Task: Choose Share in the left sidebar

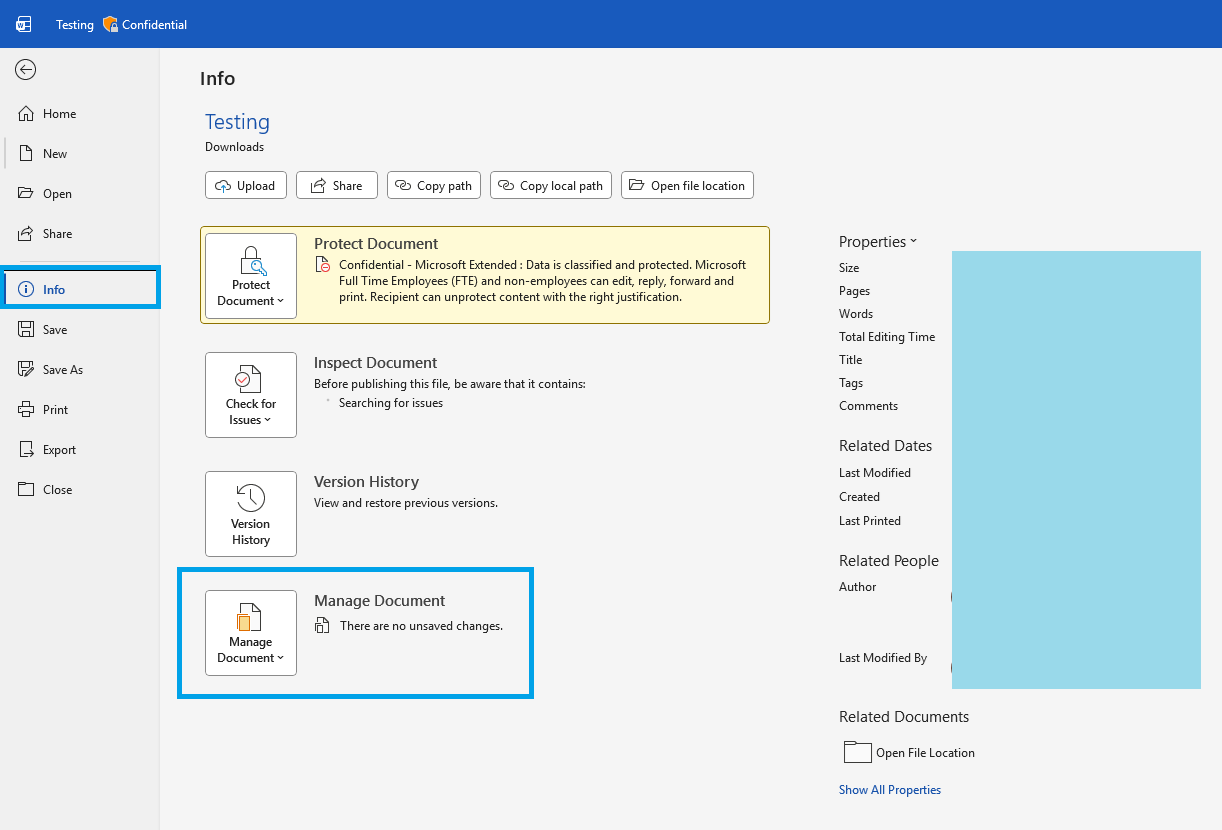Action: (x=80, y=234)
